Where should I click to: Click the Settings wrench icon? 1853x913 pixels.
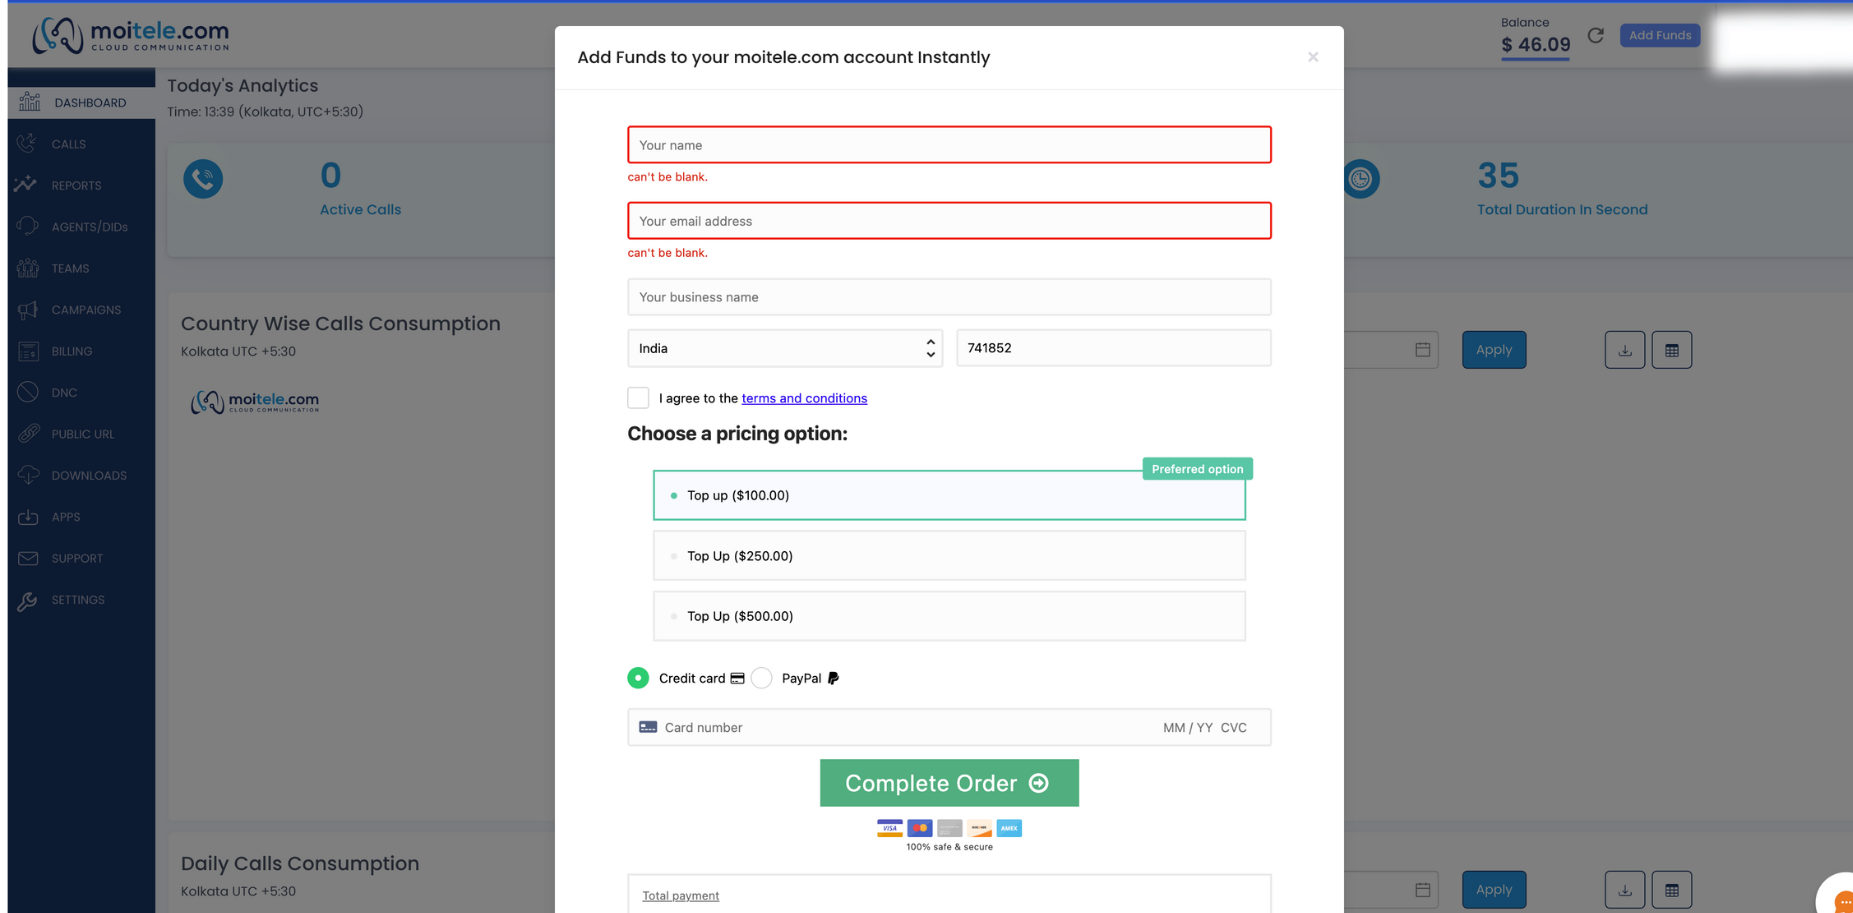point(27,600)
